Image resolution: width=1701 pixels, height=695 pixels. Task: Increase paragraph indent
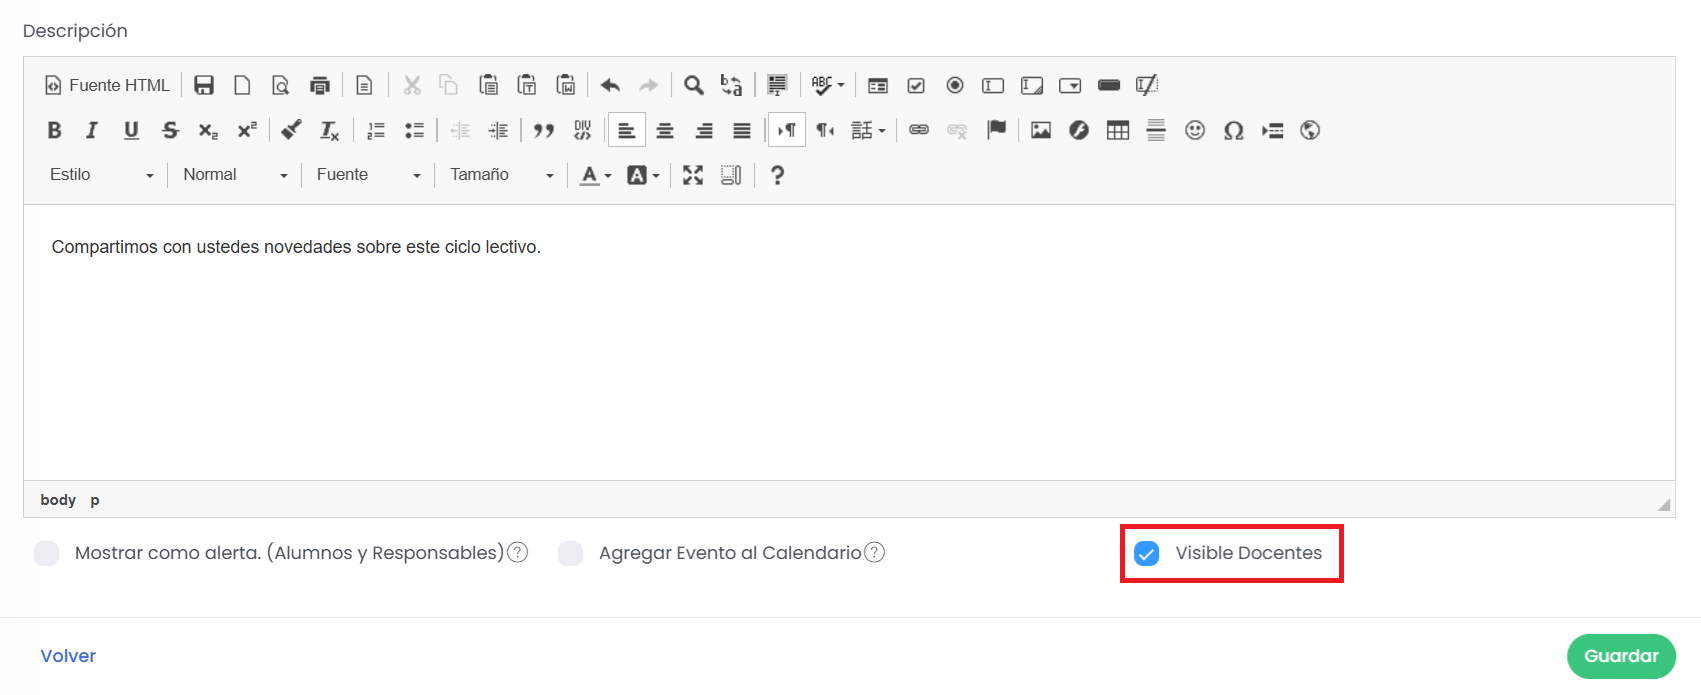click(498, 130)
